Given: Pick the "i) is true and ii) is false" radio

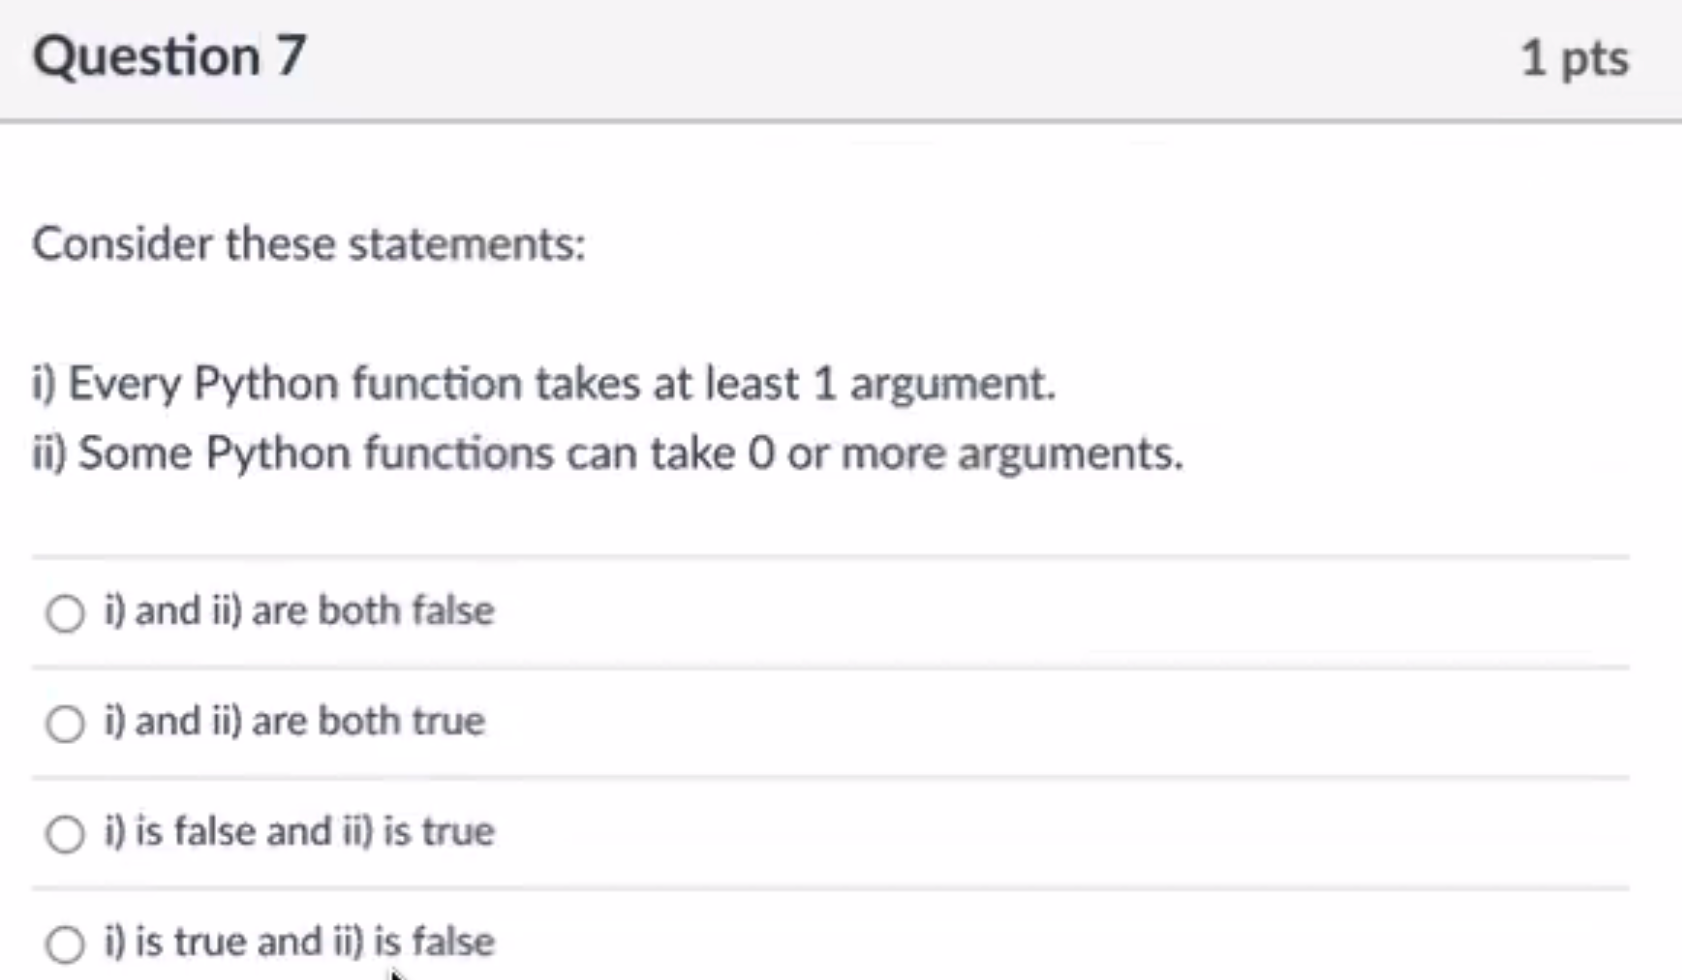Looking at the screenshot, I should (65, 943).
